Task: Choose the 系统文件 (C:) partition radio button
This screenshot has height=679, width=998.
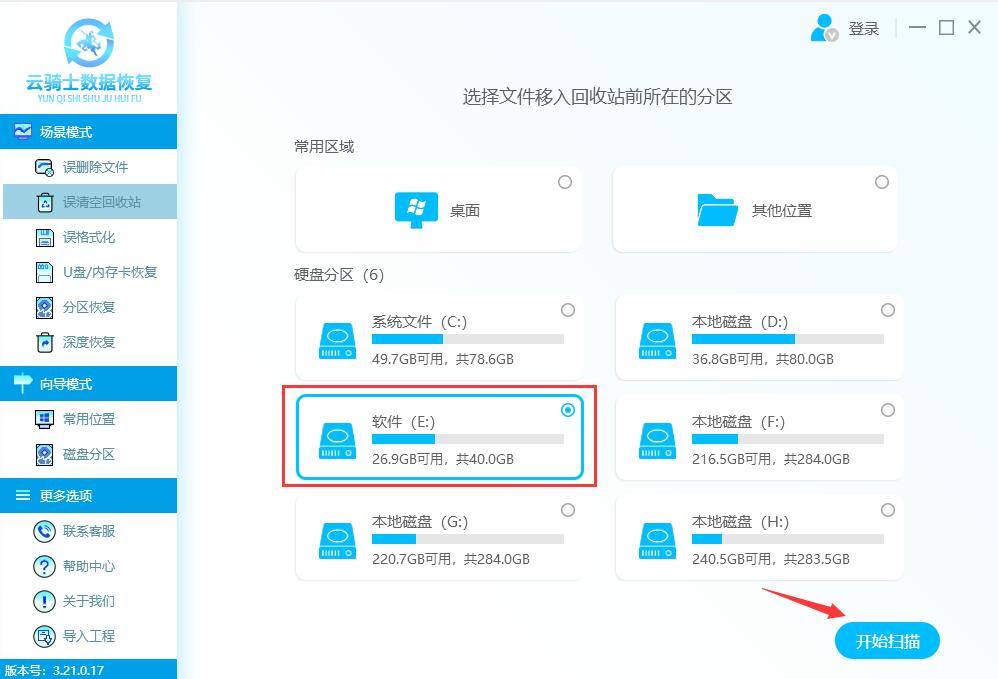Action: click(x=566, y=310)
